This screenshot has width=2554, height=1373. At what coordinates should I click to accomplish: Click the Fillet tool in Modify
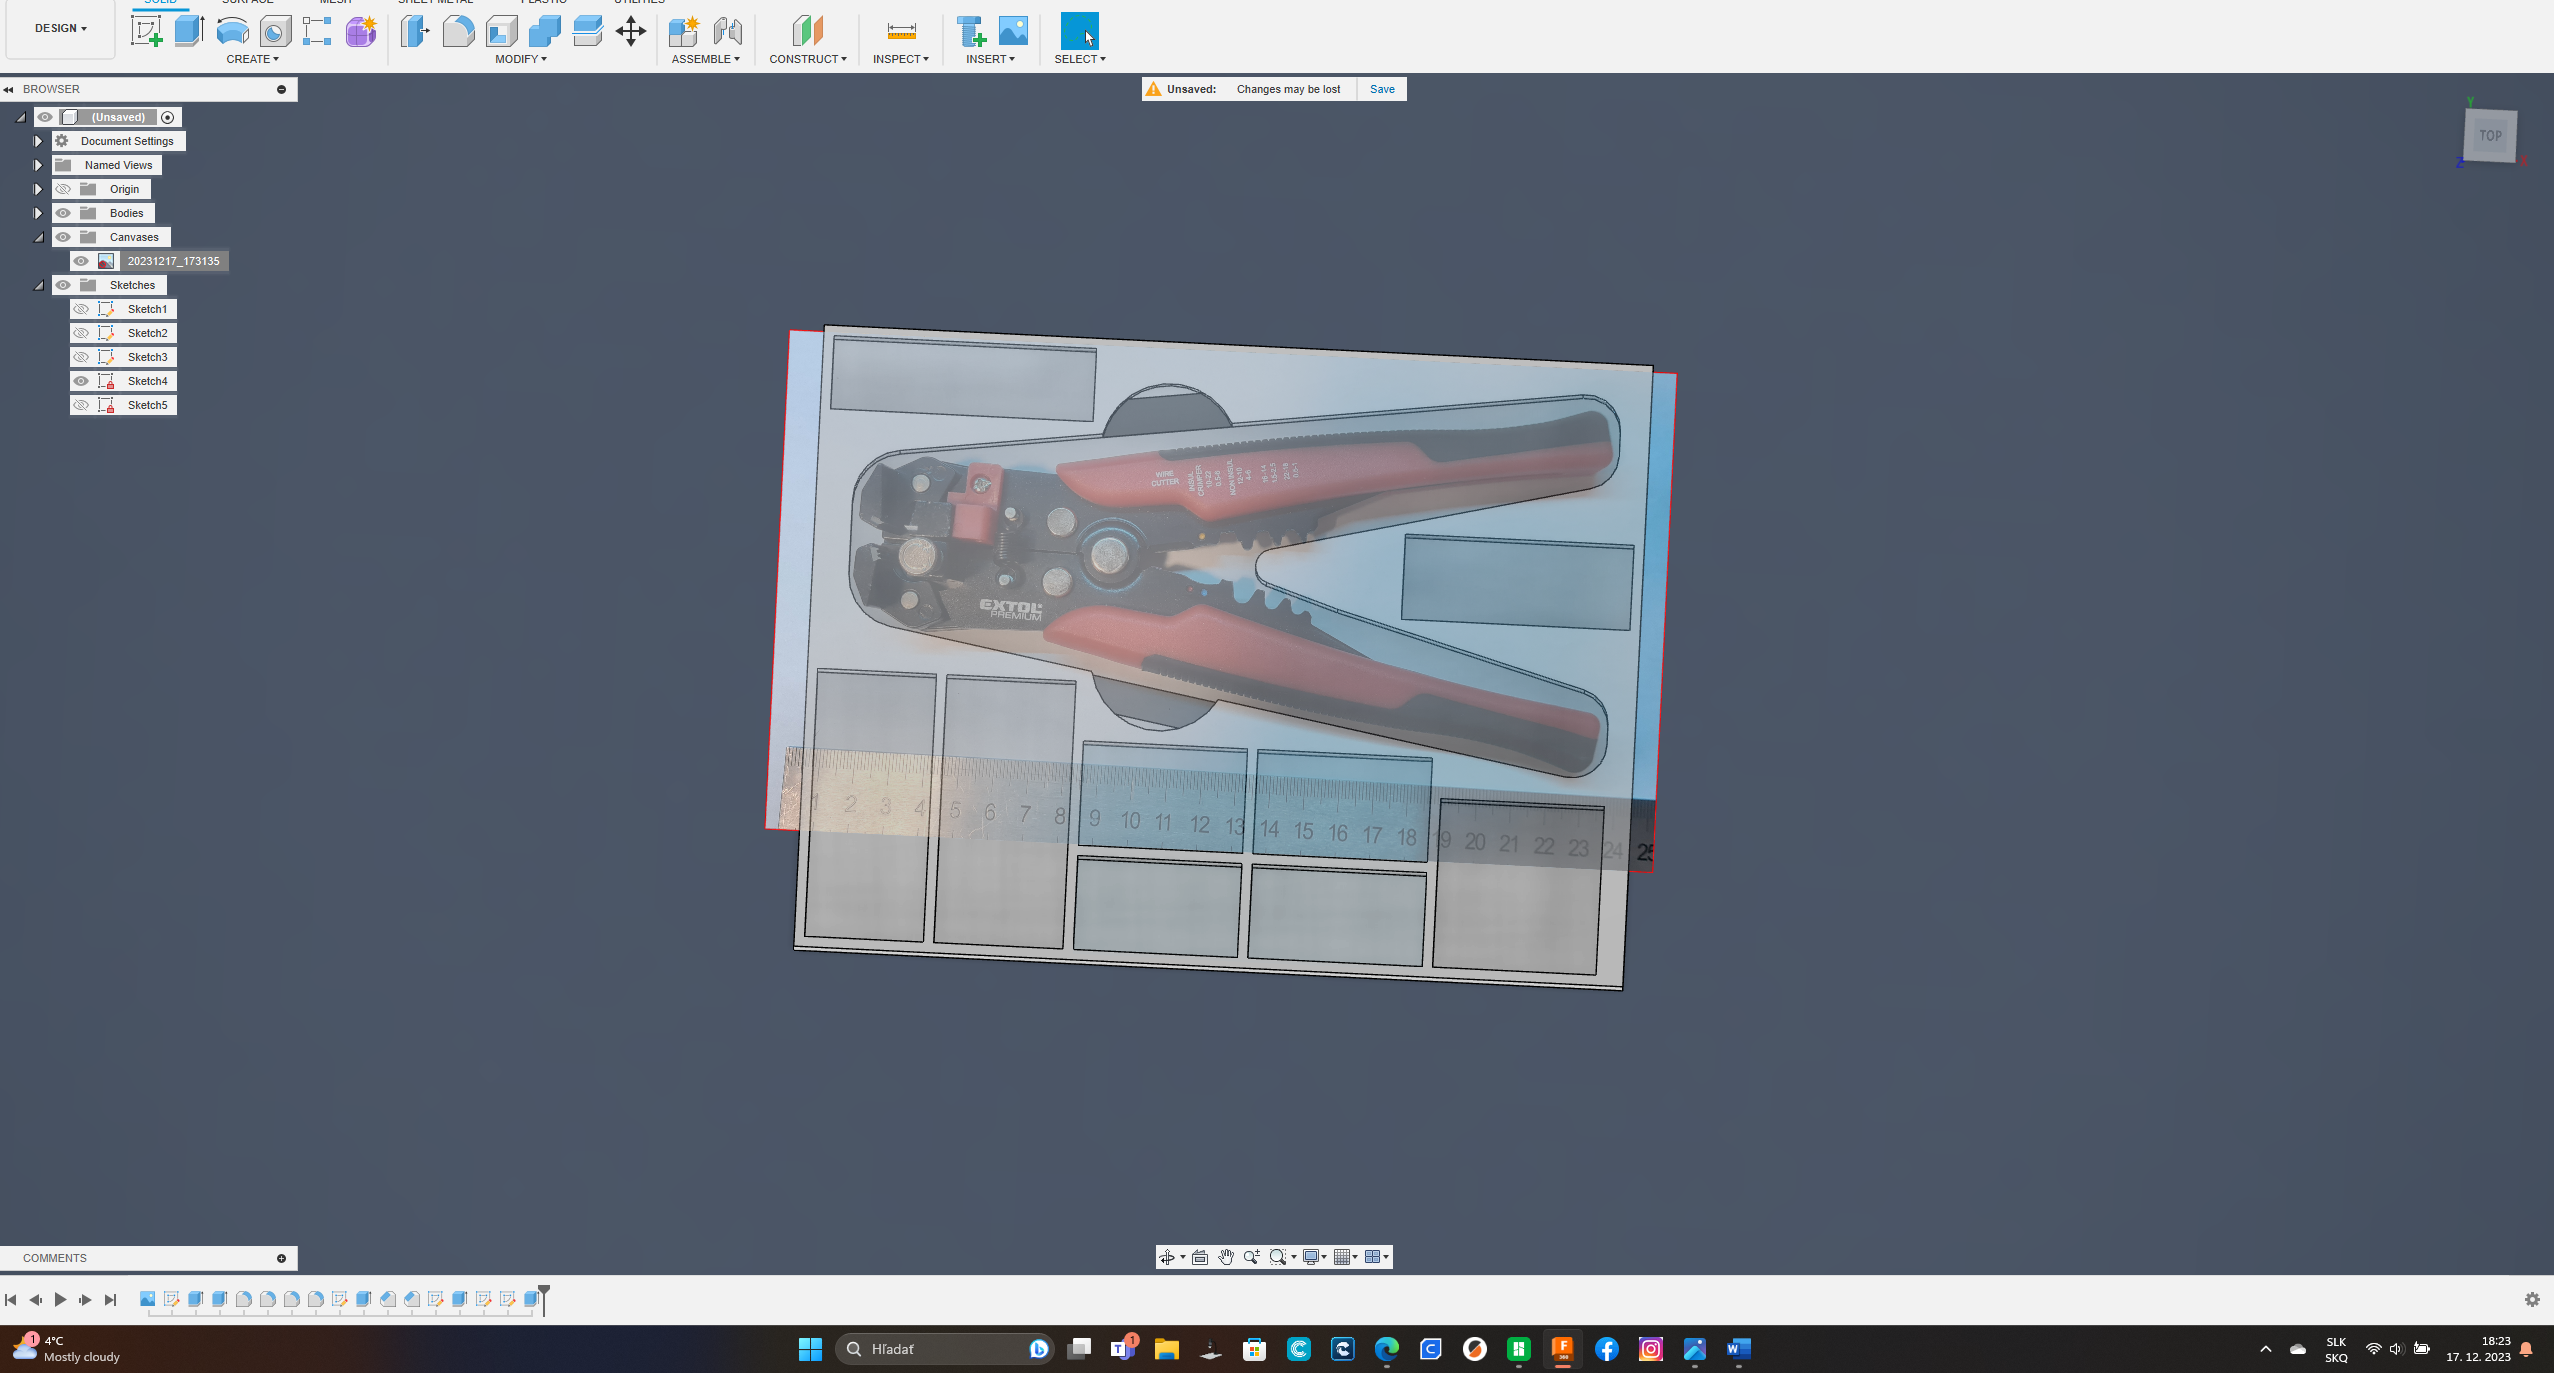[458, 31]
